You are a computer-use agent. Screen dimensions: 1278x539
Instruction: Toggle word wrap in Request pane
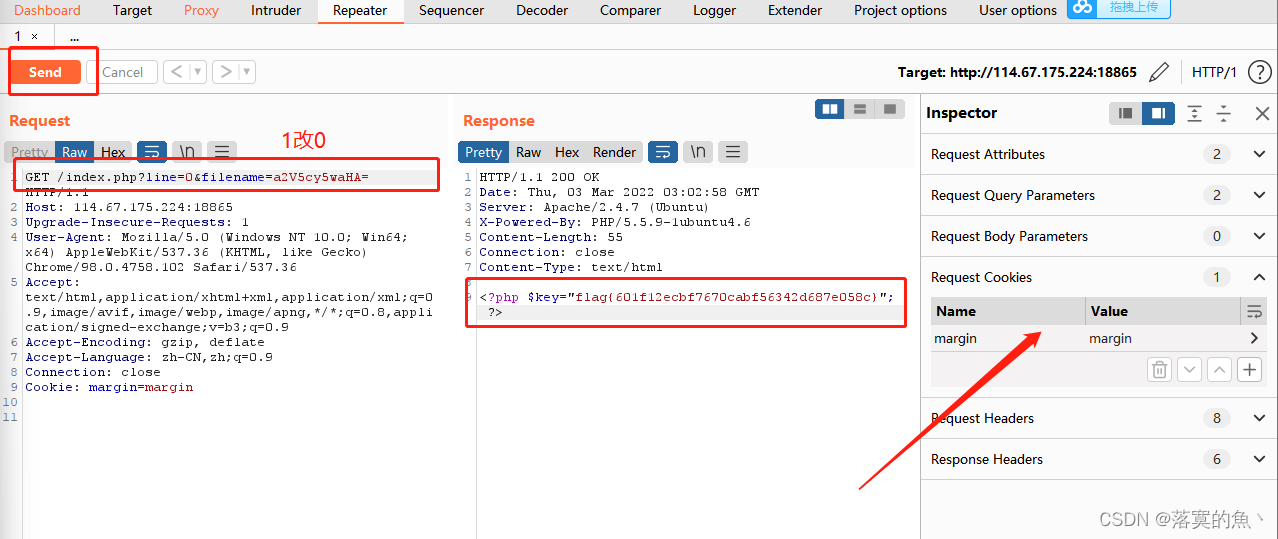click(151, 152)
